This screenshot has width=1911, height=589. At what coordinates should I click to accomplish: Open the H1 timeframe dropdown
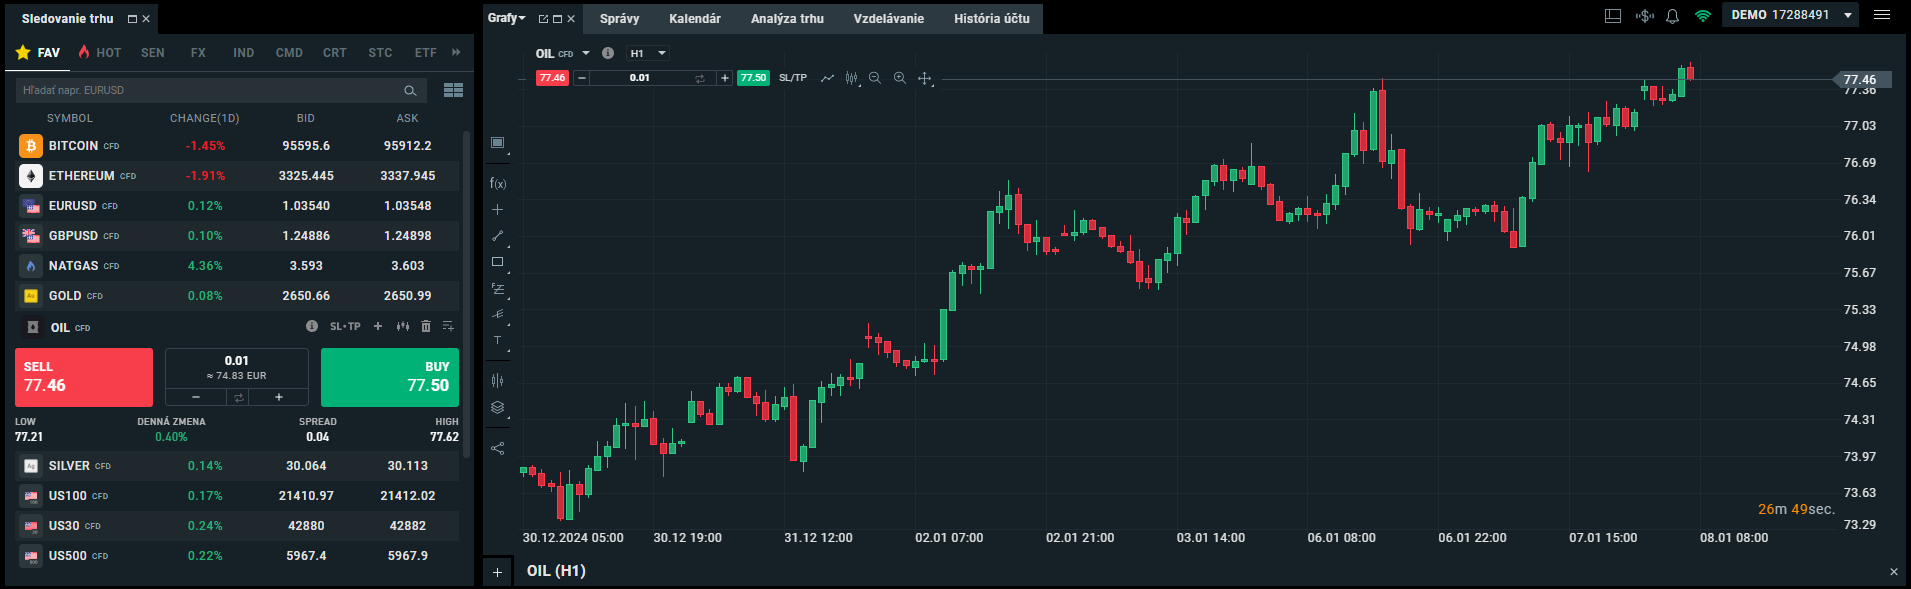[647, 53]
